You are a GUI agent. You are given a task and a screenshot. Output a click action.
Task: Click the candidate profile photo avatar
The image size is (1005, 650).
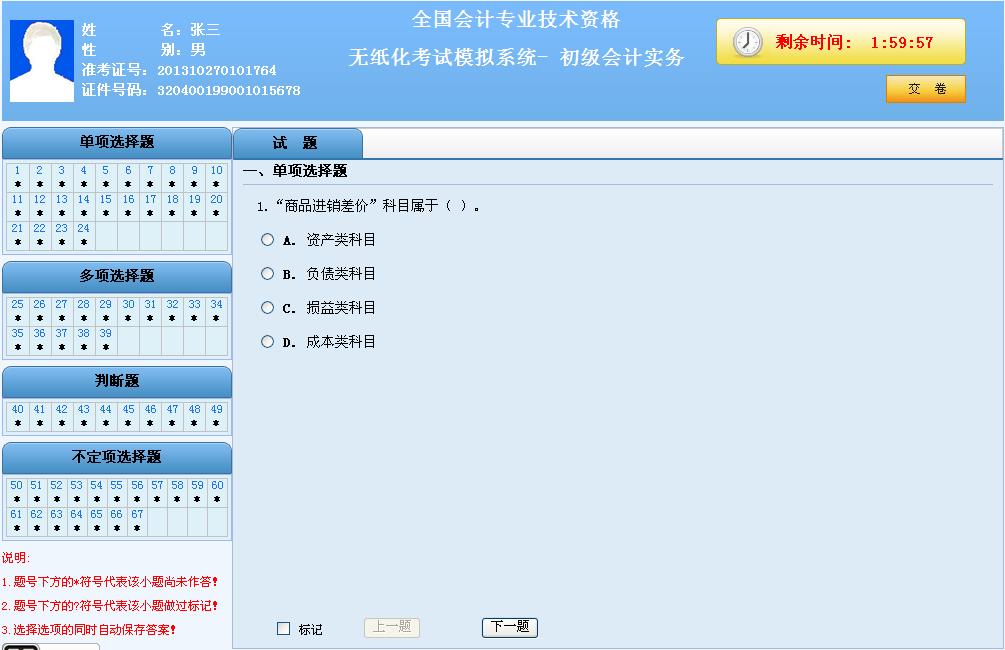(42, 61)
